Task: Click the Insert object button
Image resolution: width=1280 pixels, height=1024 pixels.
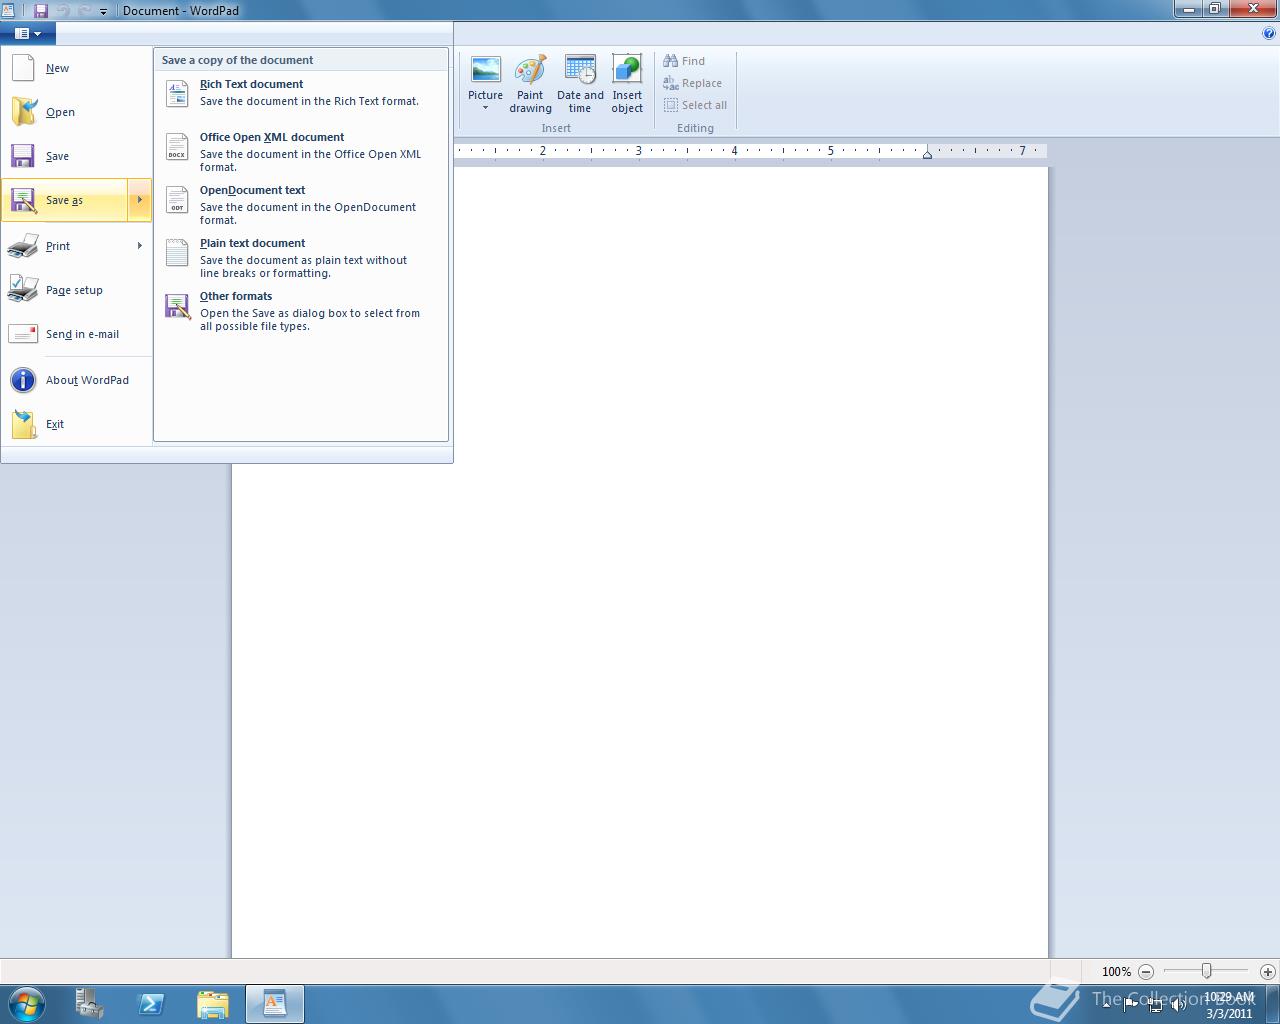Action: (x=627, y=84)
